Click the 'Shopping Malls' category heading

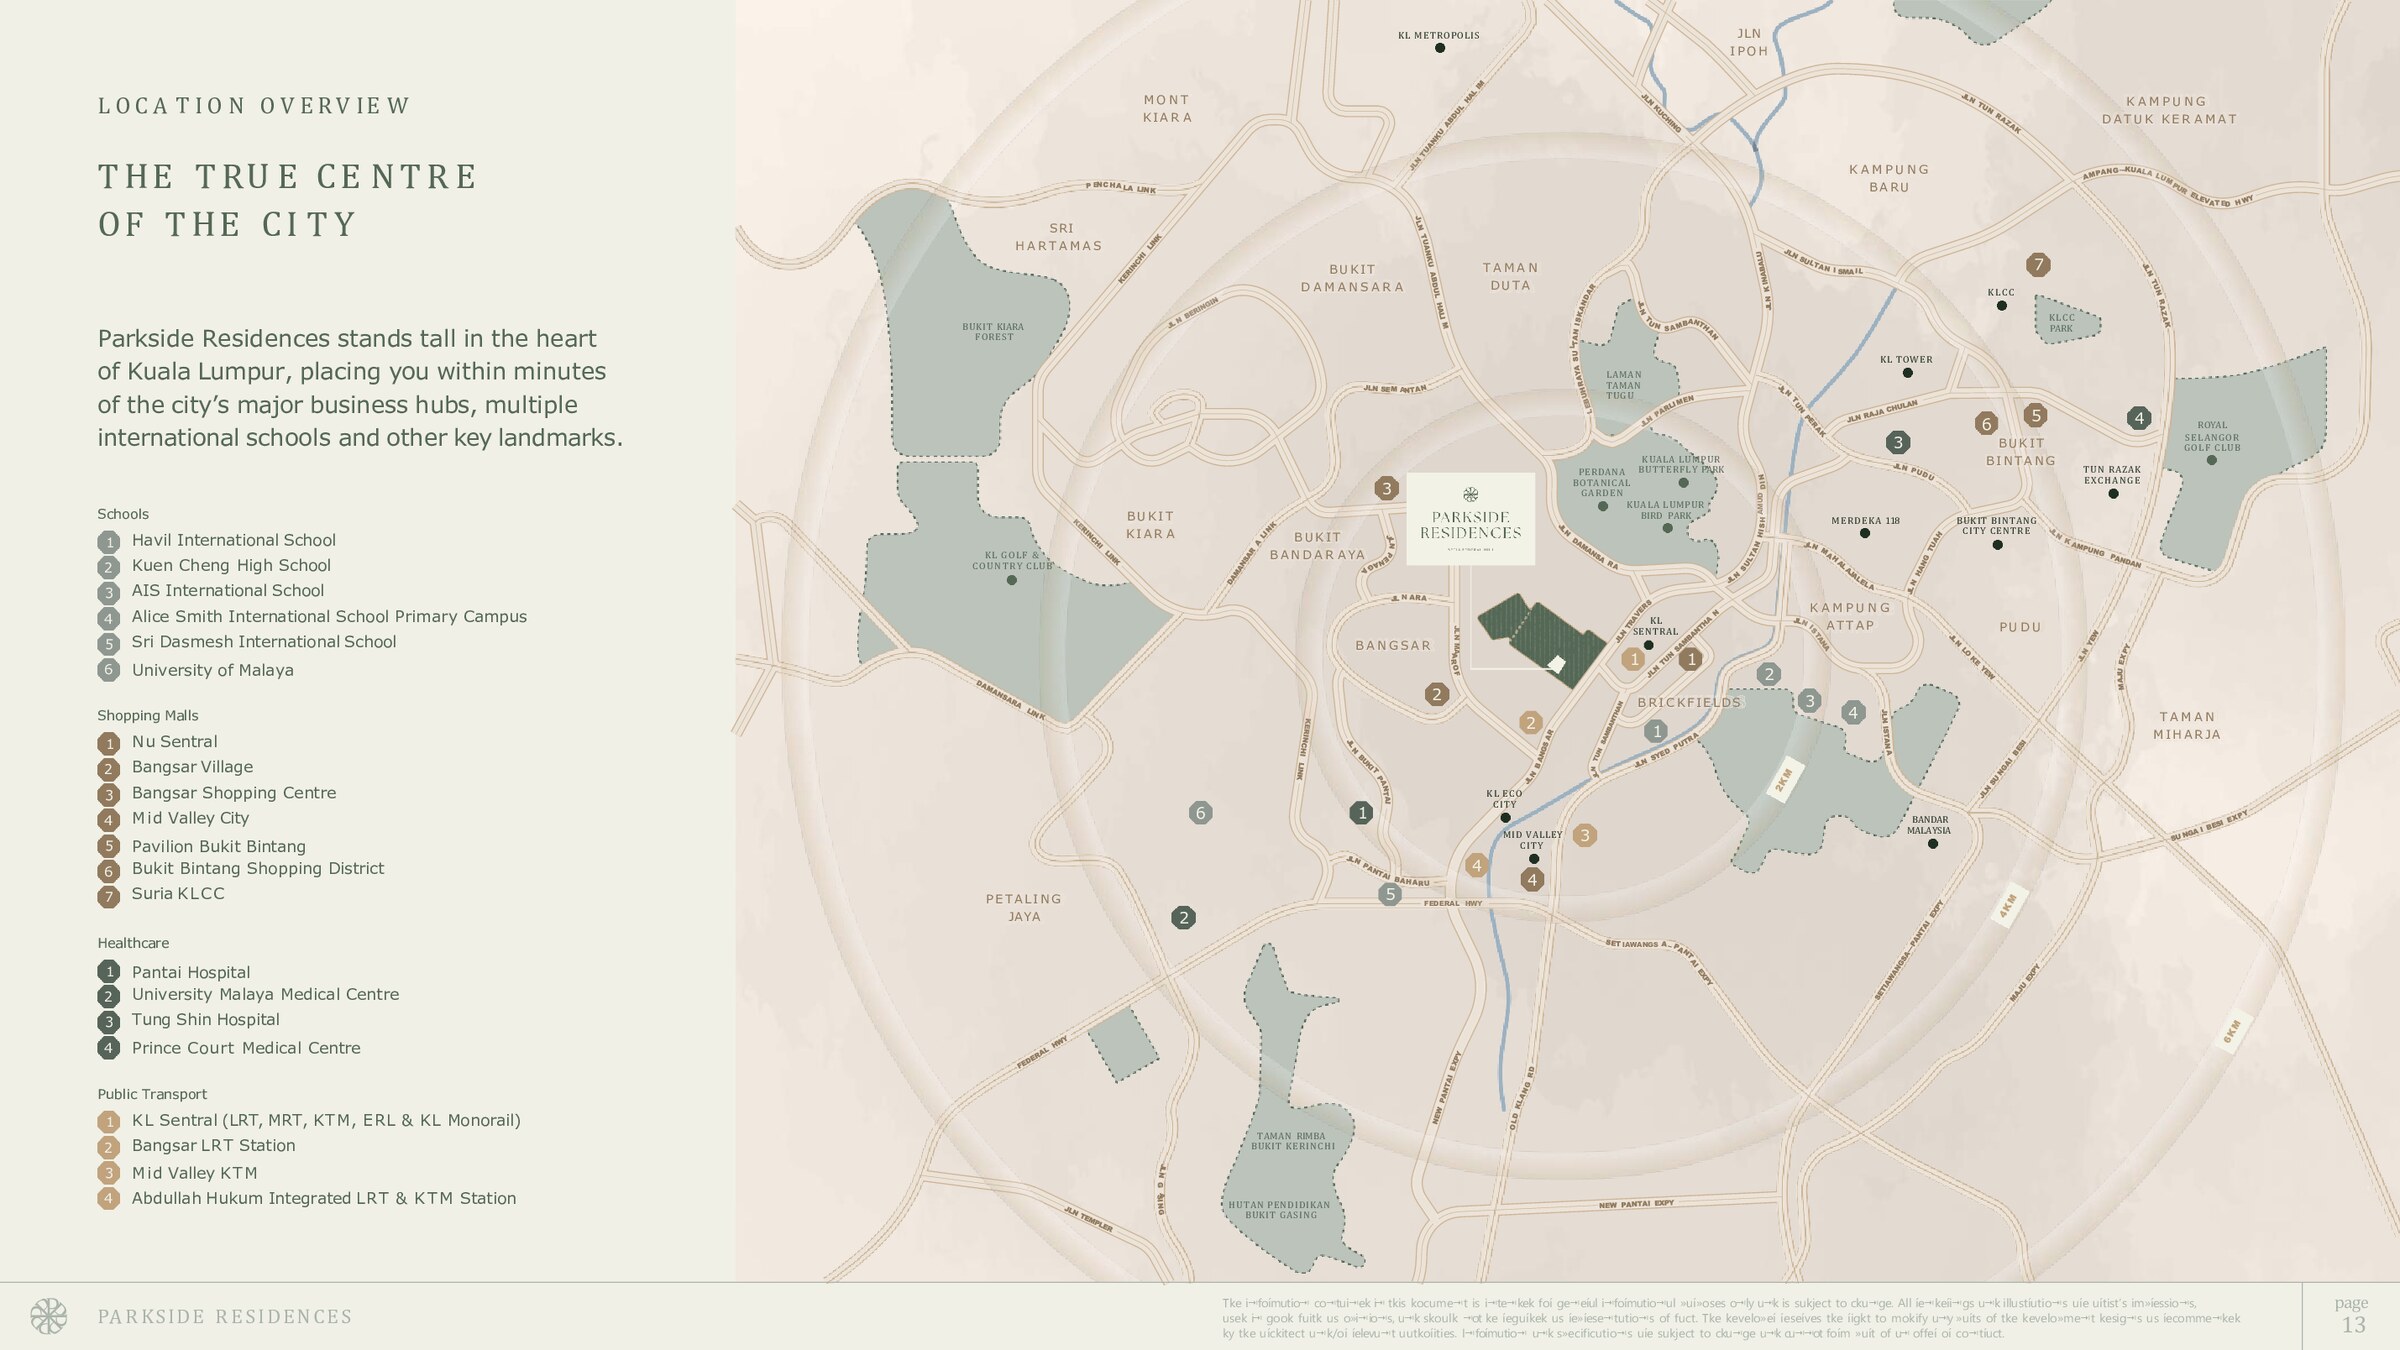[x=148, y=715]
